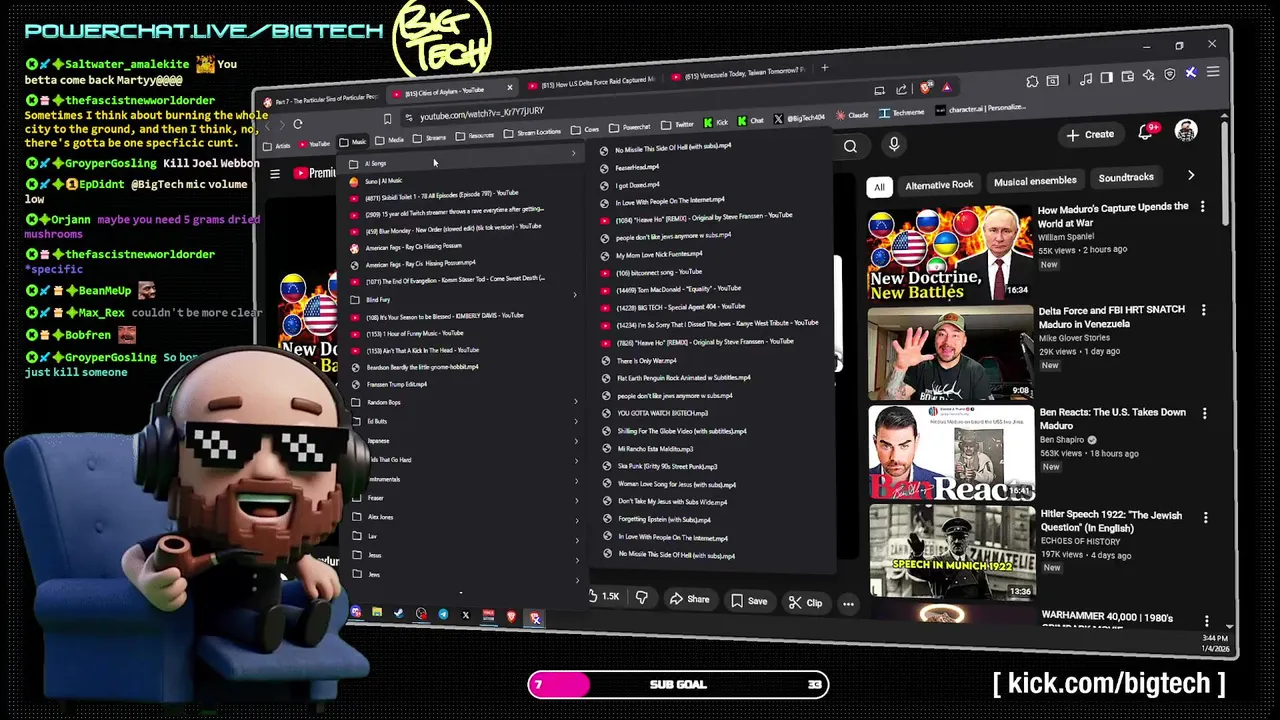Open a new browser tab with the plus button
This screenshot has width=1280, height=720.
click(824, 68)
